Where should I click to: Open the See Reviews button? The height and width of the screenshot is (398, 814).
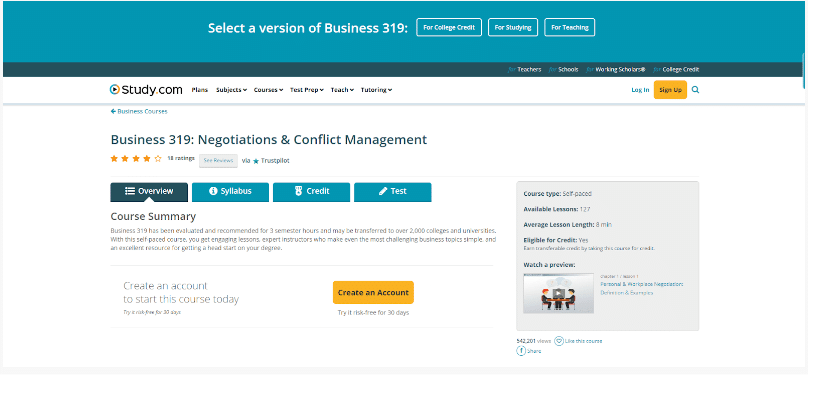218,161
